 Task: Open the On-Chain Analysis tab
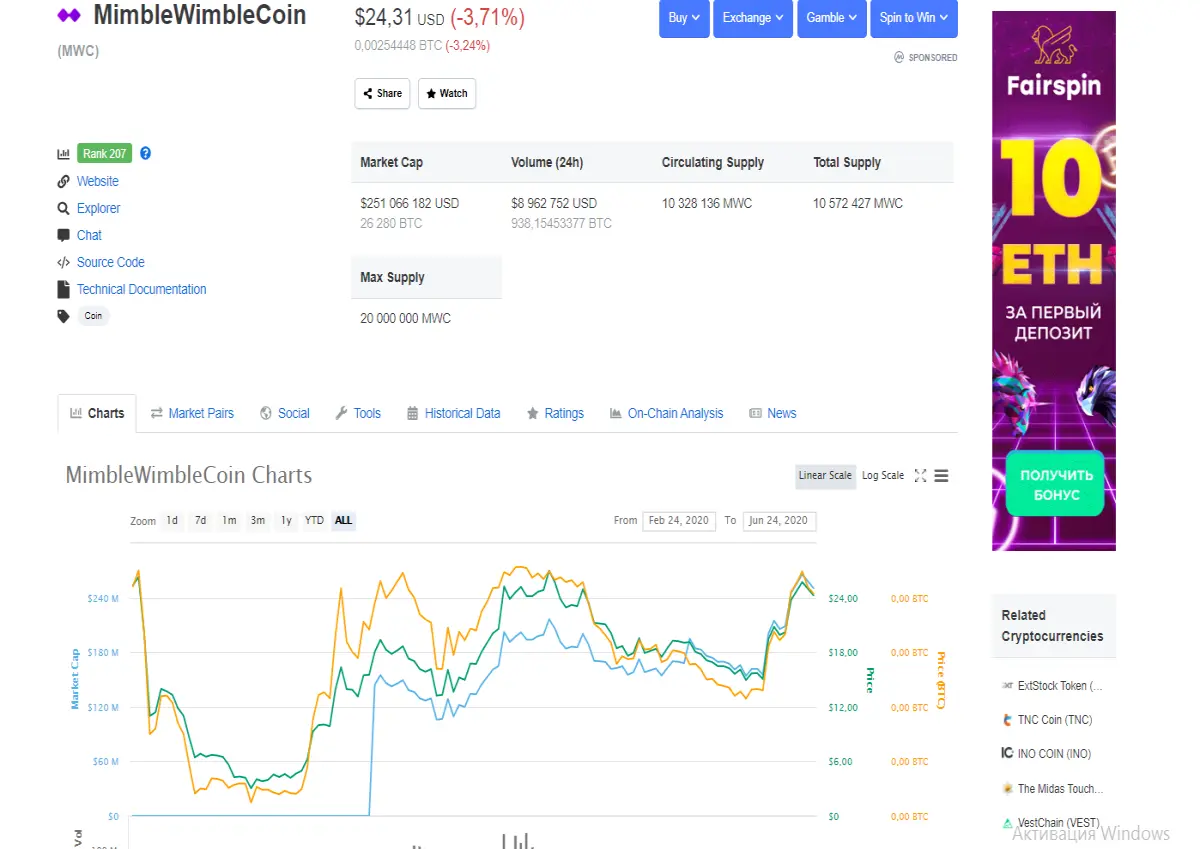click(666, 413)
